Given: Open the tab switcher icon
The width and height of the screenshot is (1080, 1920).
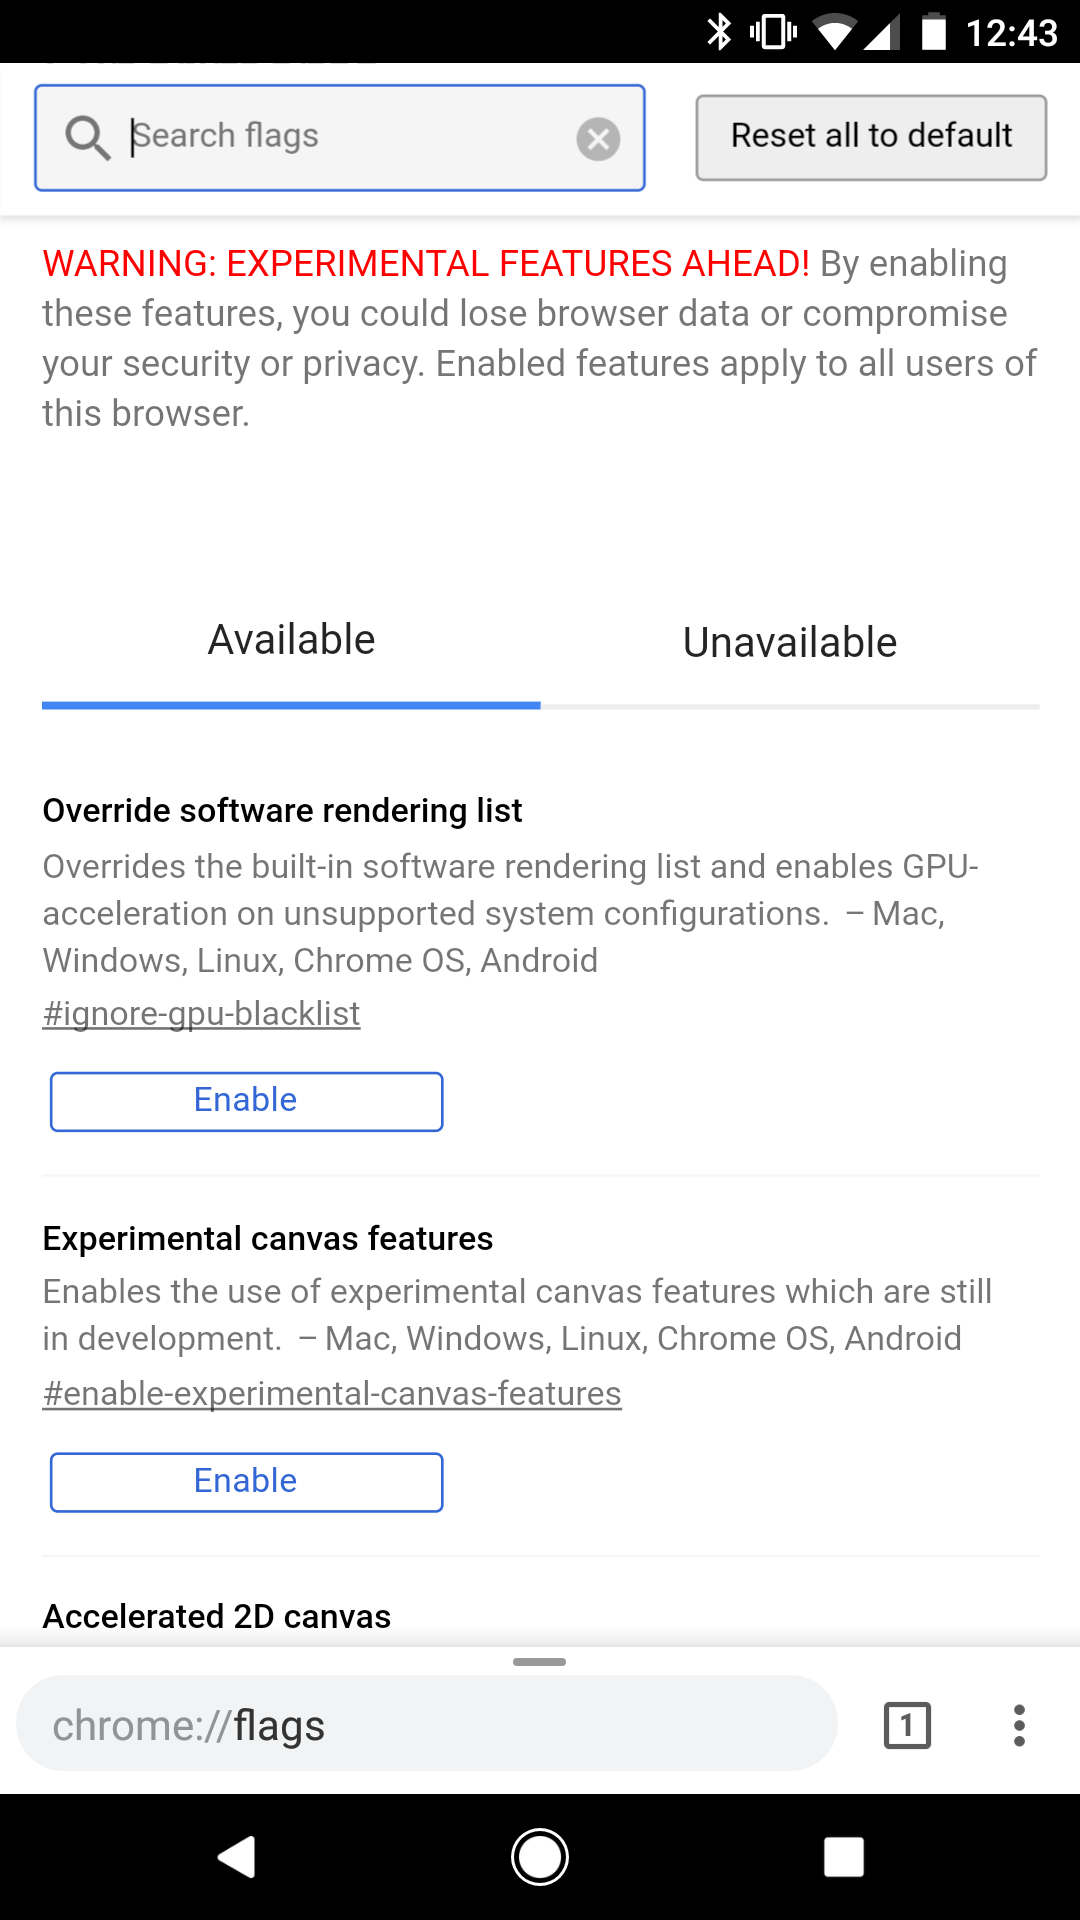Looking at the screenshot, I should 907,1725.
